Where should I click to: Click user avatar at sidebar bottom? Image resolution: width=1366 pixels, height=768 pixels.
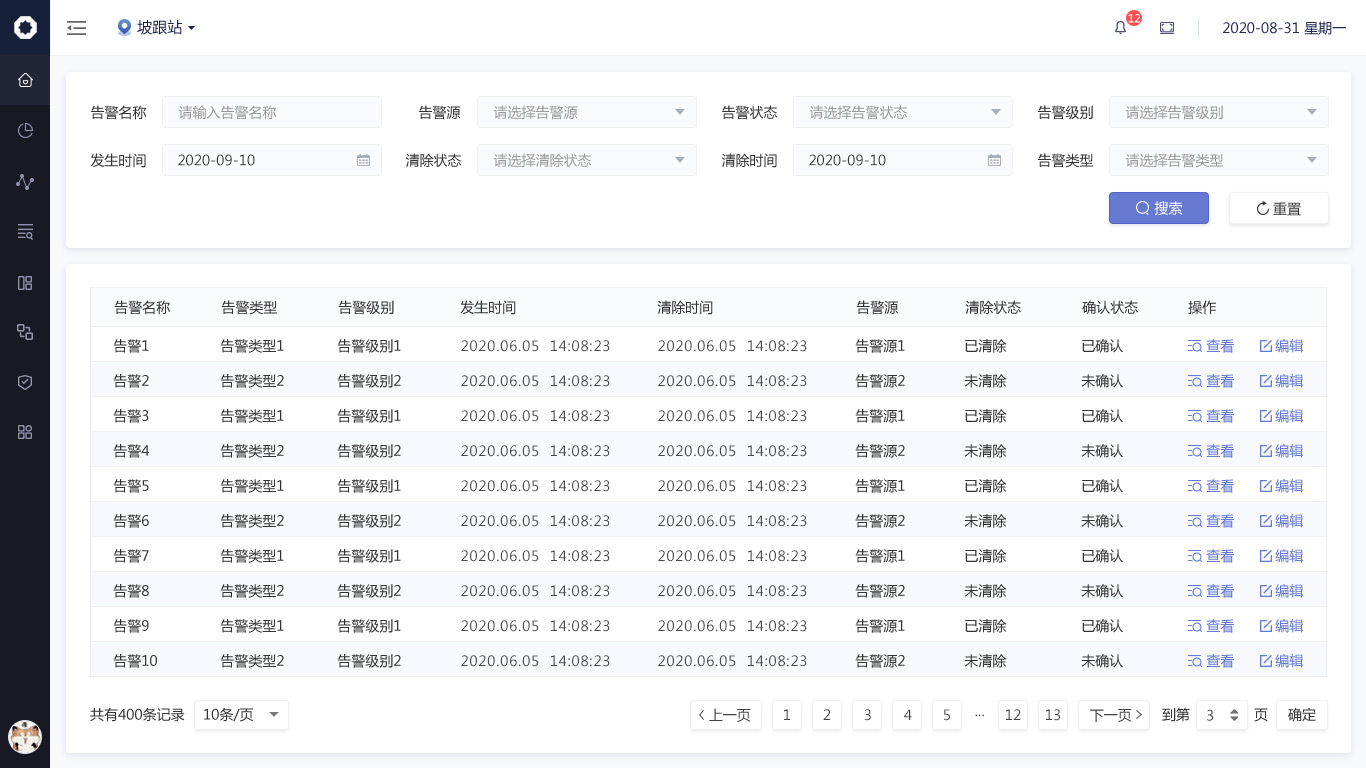click(x=25, y=737)
